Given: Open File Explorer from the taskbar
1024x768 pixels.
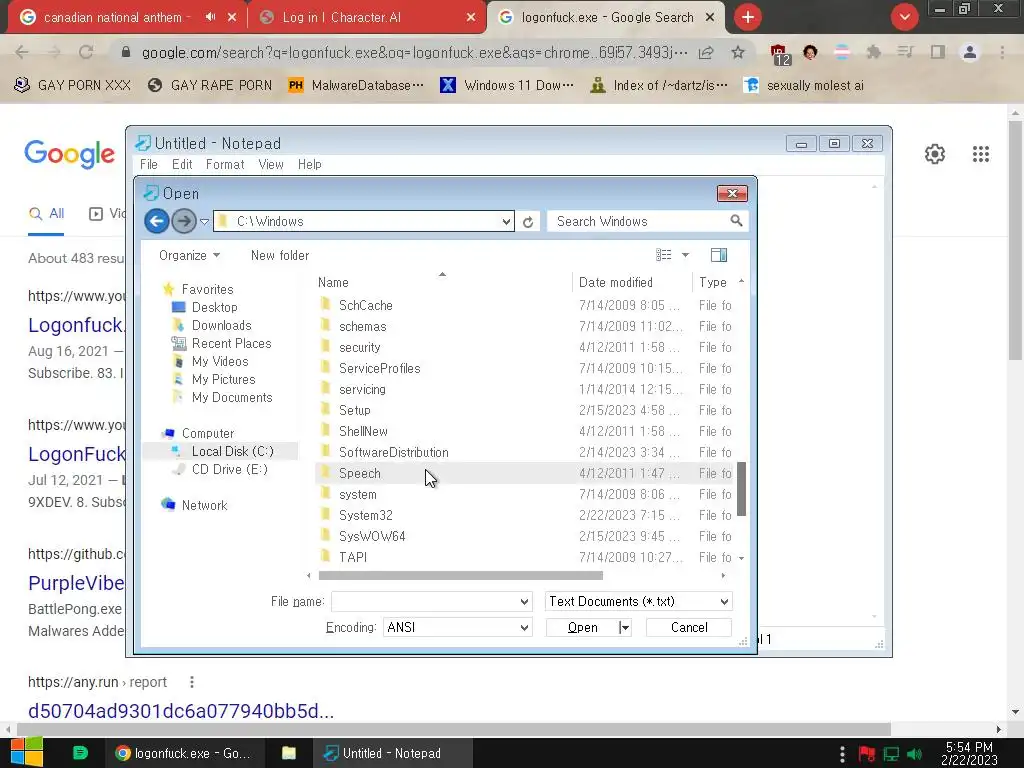Looking at the screenshot, I should click(x=289, y=753).
